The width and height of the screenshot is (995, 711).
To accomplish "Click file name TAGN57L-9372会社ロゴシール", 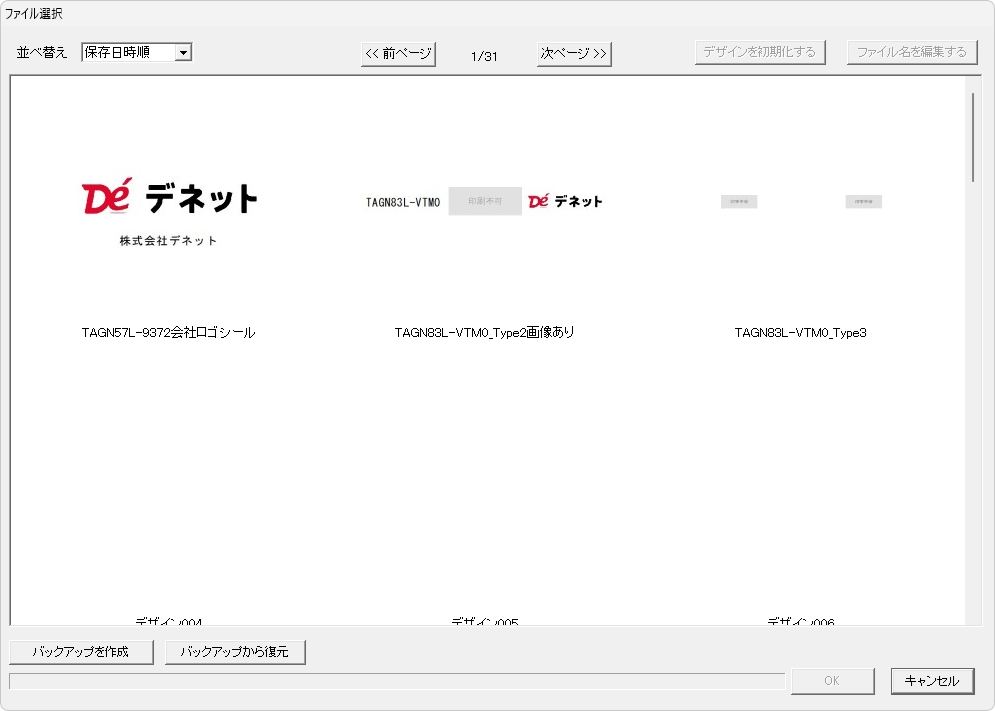I will pyautogui.click(x=168, y=333).
